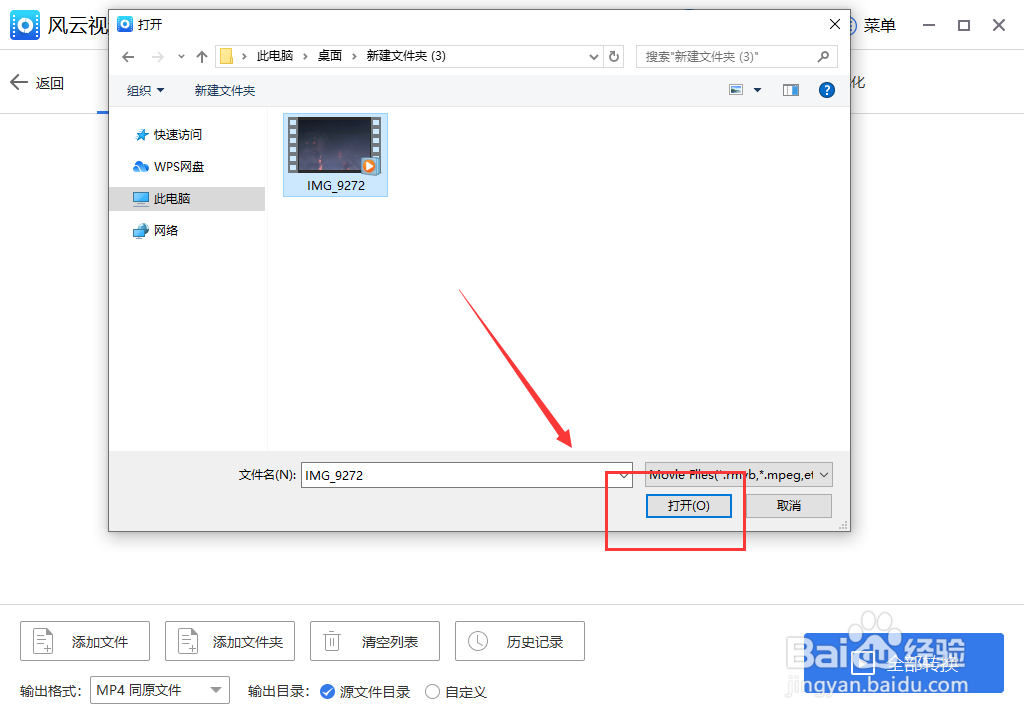Go forward in the dialog navigation
The width and height of the screenshot is (1024, 720).
click(x=157, y=57)
